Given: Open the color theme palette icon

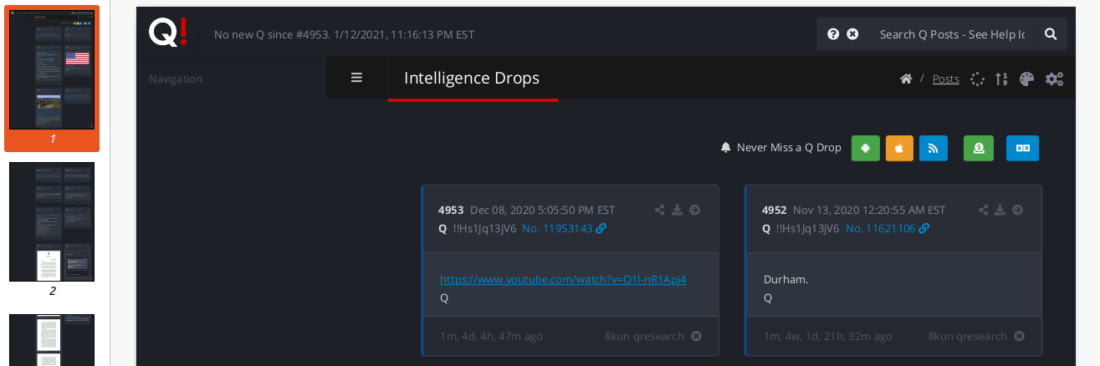Looking at the screenshot, I should coord(1026,79).
